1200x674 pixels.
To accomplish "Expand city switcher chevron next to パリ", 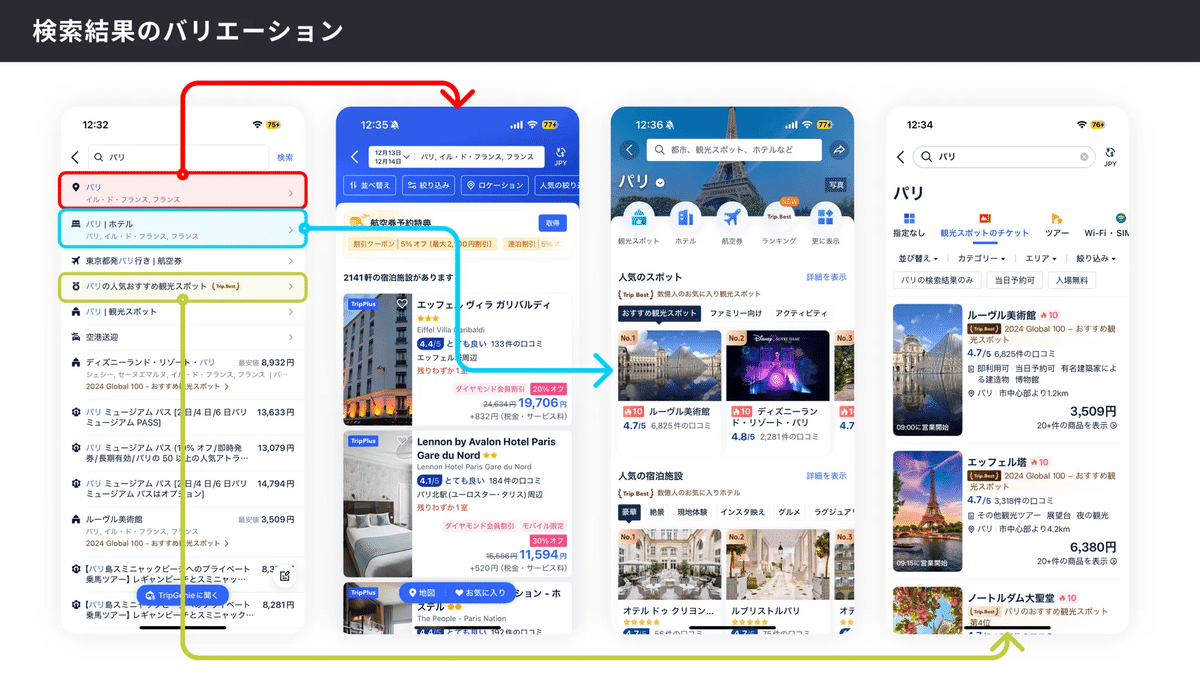I will (660, 182).
